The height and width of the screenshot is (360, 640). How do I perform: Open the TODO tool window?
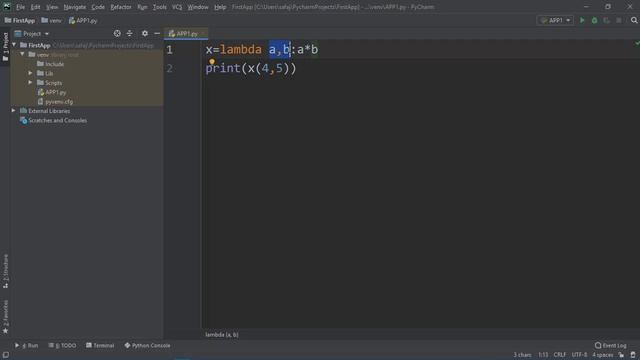62,345
